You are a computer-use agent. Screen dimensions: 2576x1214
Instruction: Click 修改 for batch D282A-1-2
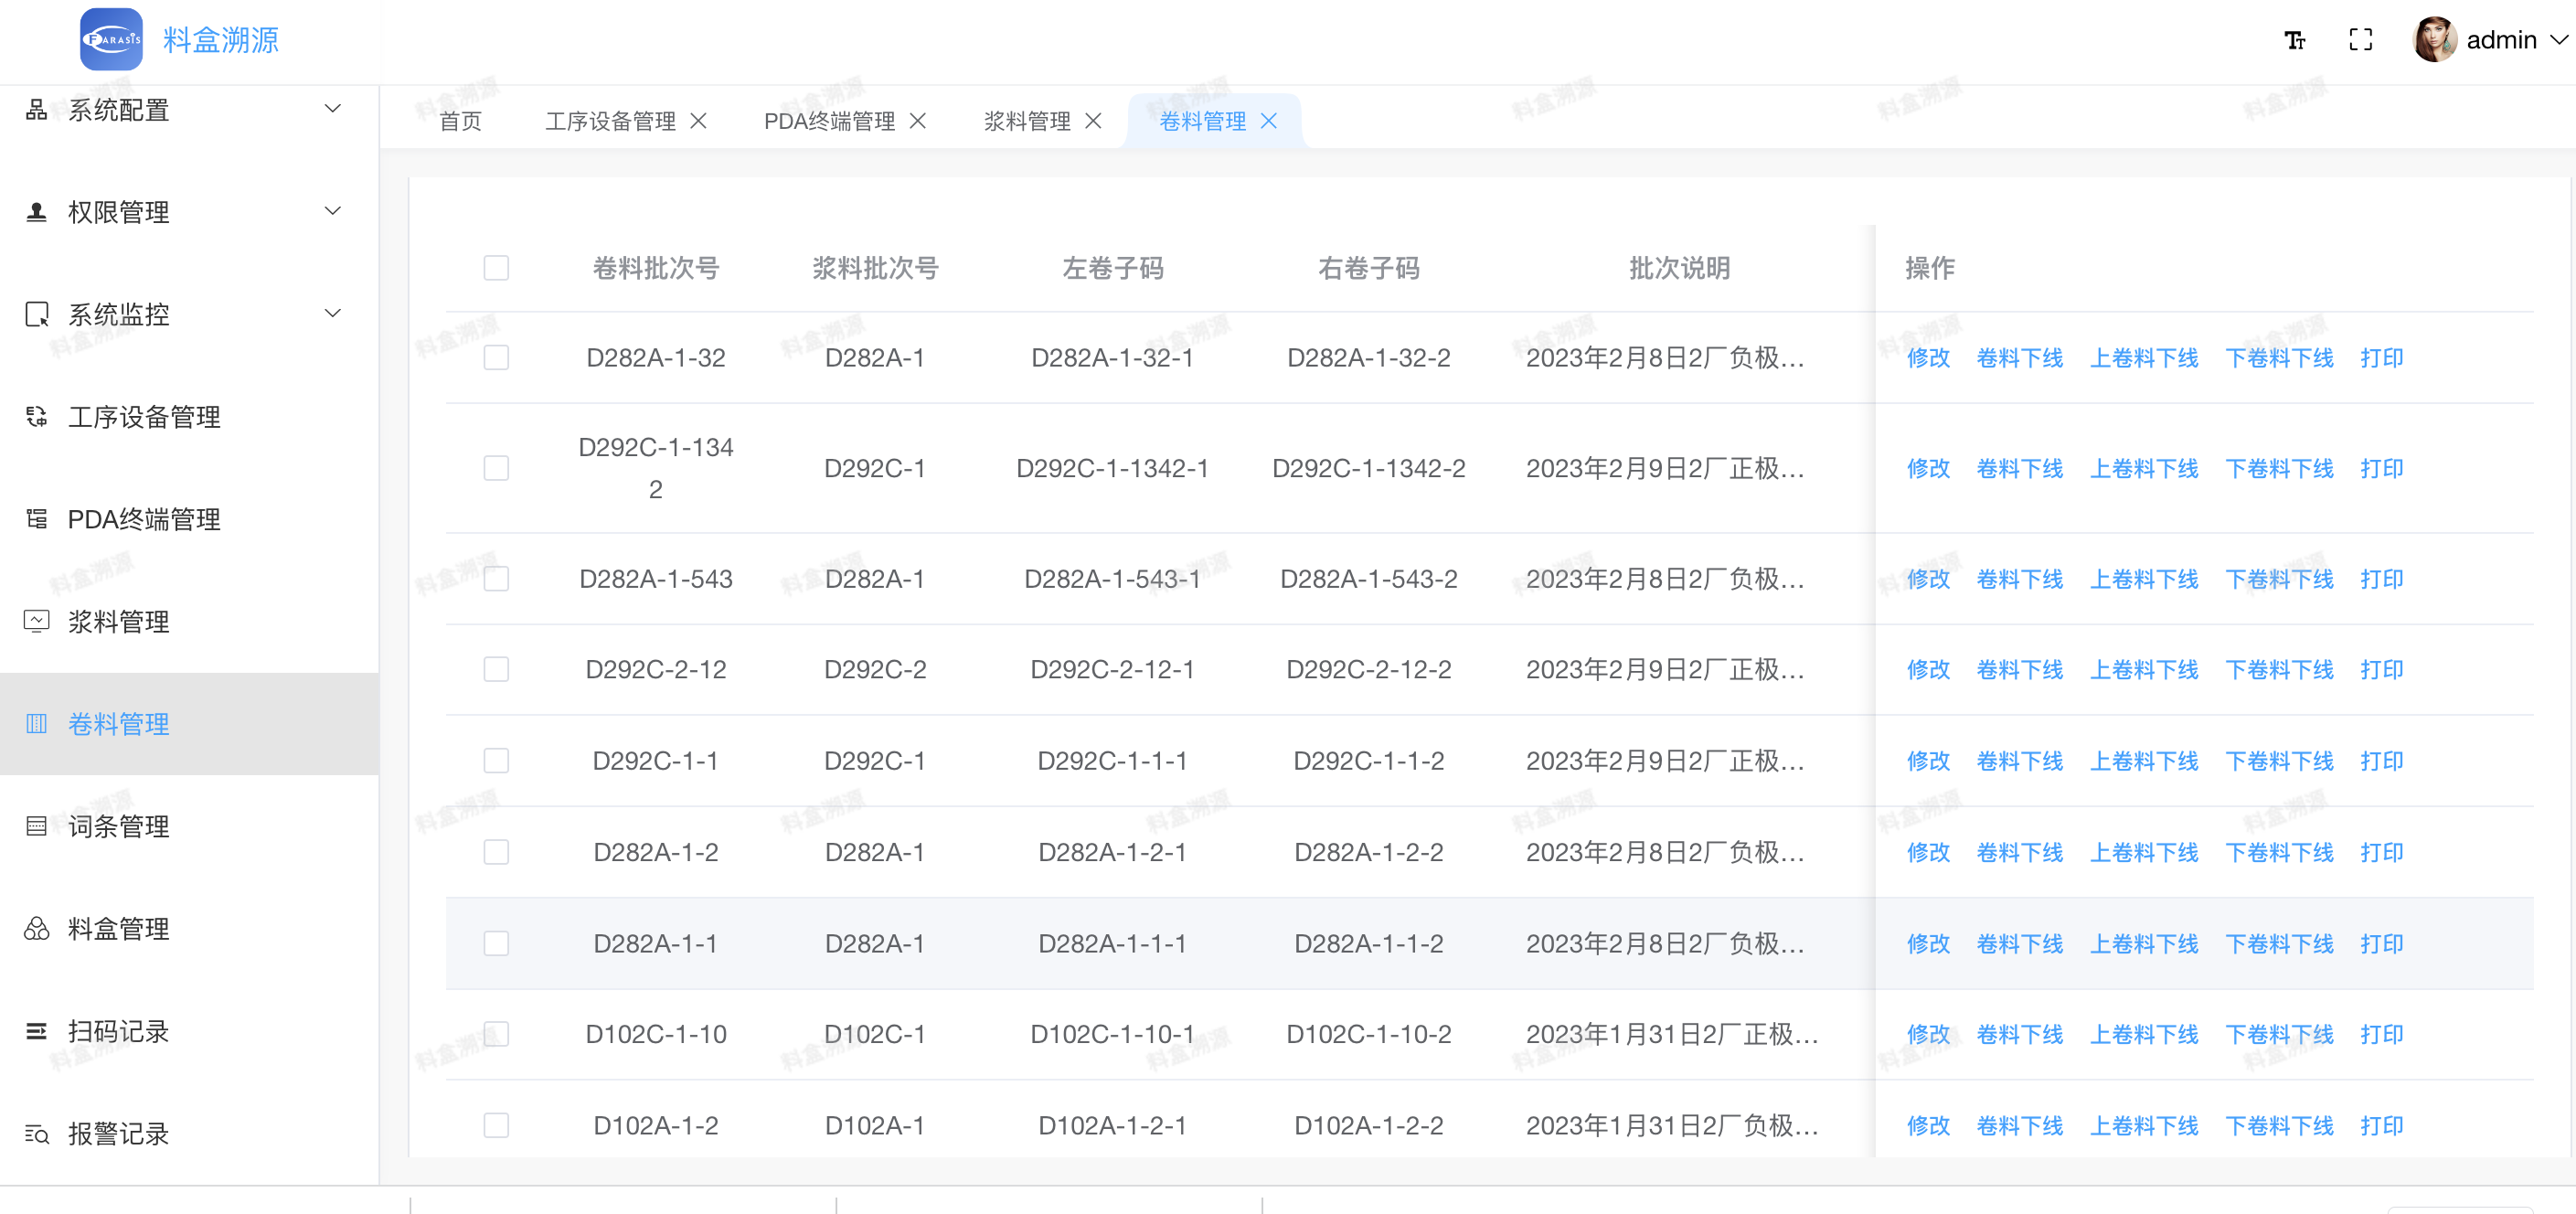(1928, 852)
